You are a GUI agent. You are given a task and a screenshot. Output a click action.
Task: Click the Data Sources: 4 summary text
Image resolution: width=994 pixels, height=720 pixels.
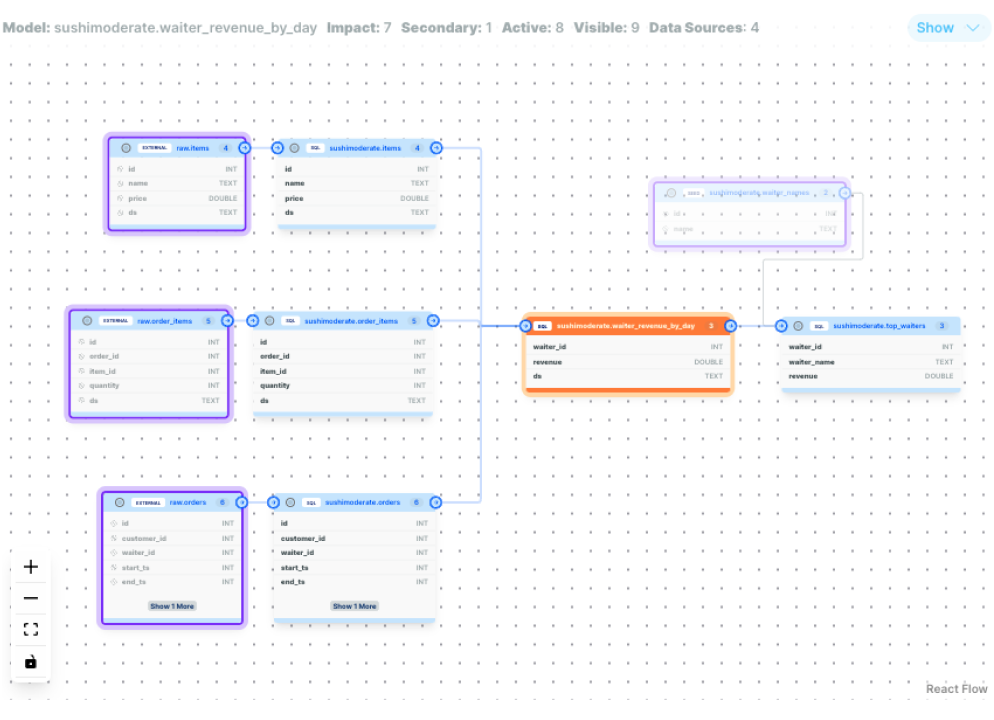[x=704, y=28]
